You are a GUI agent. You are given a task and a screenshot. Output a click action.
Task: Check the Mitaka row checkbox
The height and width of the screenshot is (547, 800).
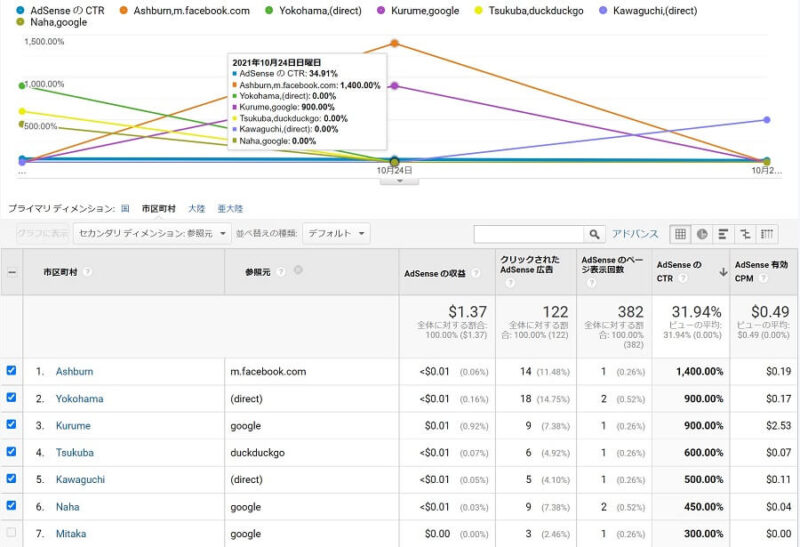(x=11, y=533)
